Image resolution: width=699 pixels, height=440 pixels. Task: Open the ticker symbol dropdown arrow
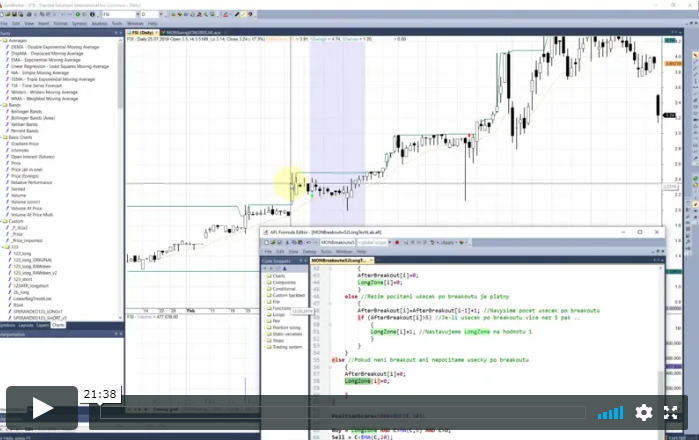pos(138,14)
